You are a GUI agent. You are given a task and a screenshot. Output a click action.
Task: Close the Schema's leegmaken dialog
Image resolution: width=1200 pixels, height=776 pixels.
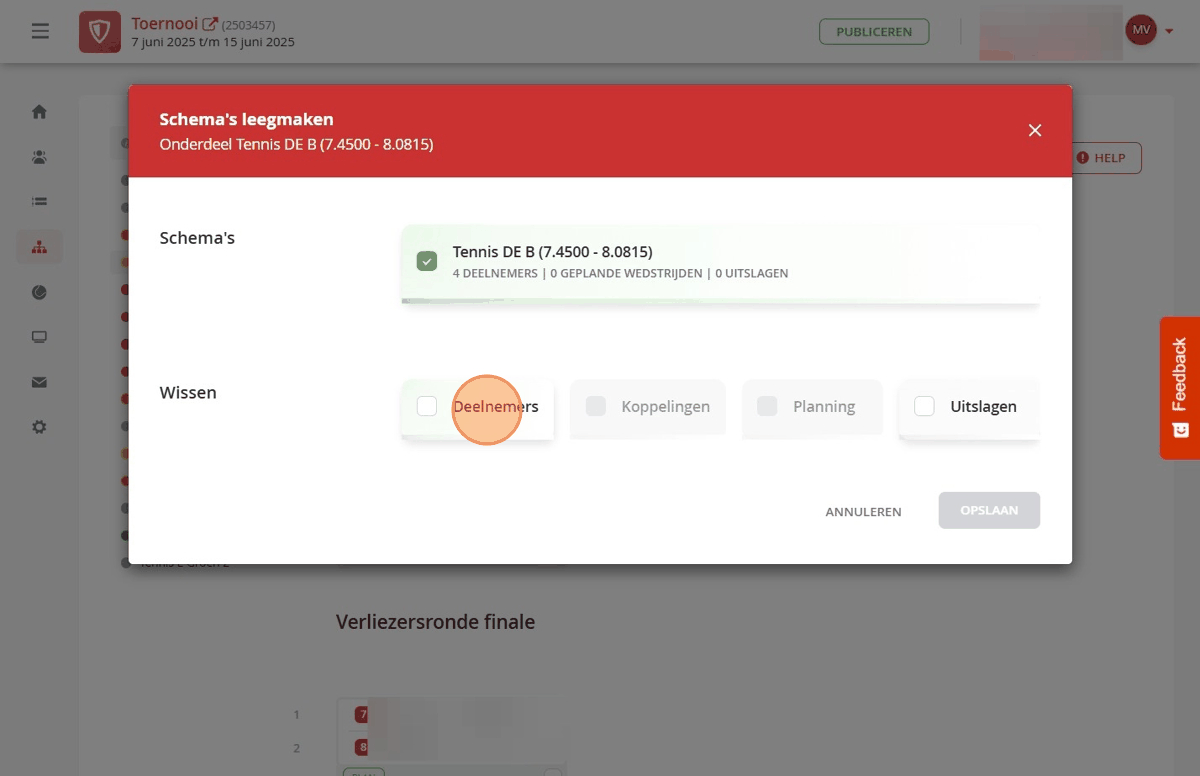tap(1035, 131)
